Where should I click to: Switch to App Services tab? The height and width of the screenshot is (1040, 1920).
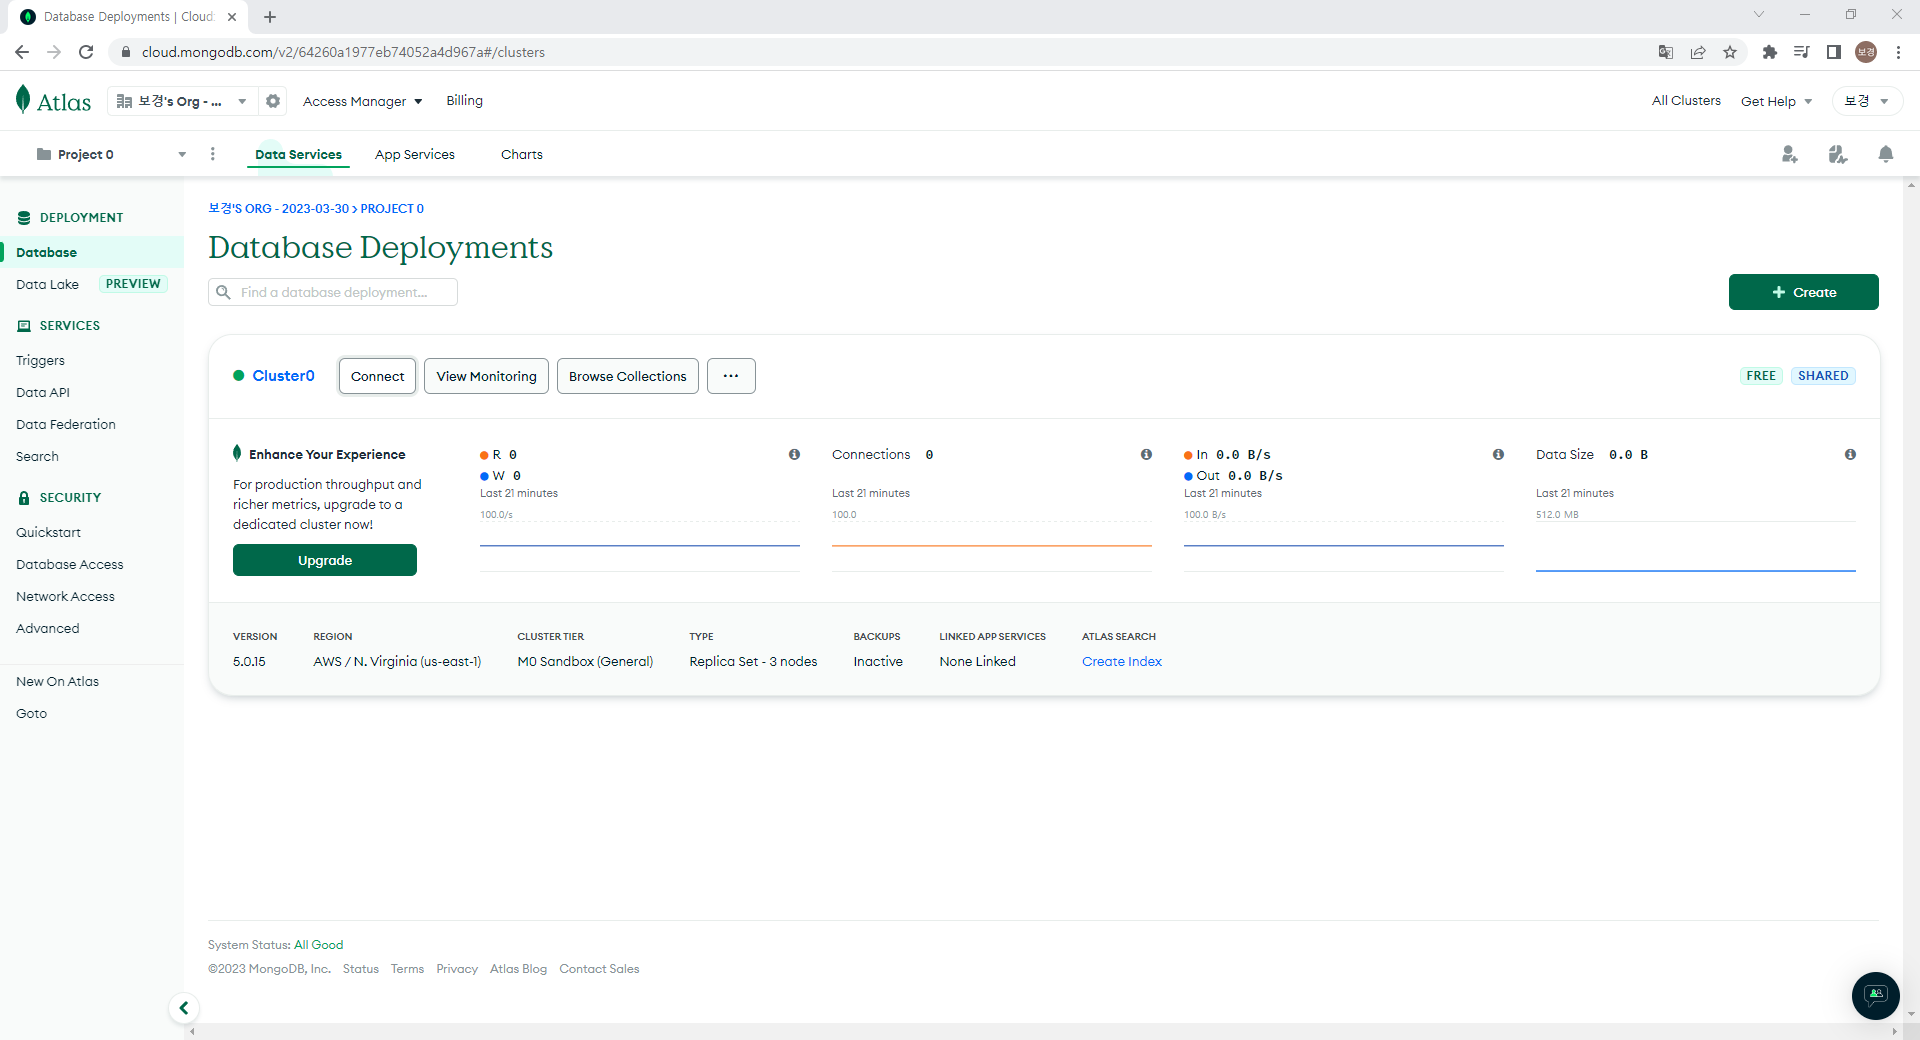[415, 154]
